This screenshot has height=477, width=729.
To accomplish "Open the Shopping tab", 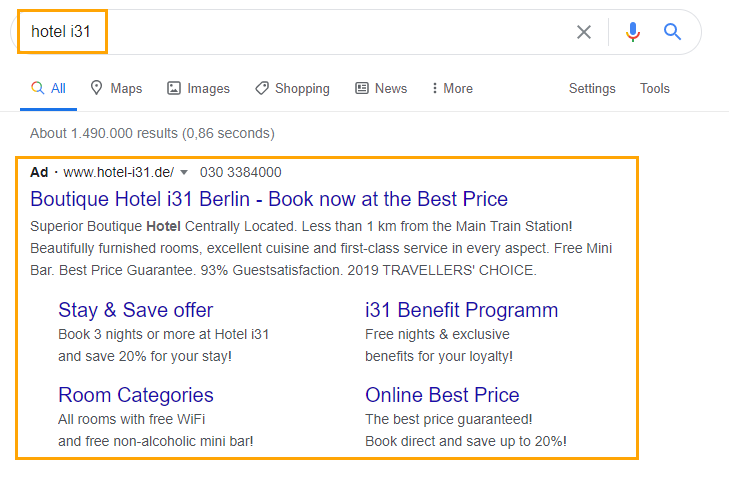I will coord(292,88).
